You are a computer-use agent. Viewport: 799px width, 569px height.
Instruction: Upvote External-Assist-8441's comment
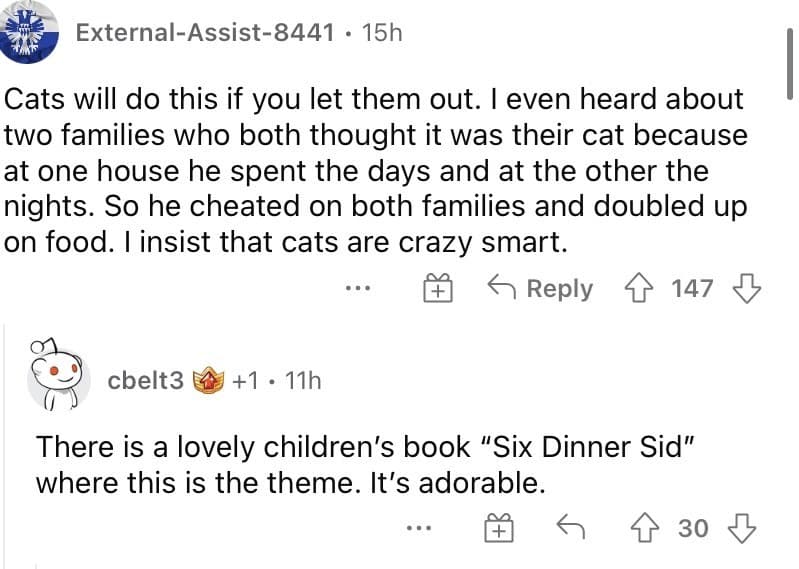(638, 288)
